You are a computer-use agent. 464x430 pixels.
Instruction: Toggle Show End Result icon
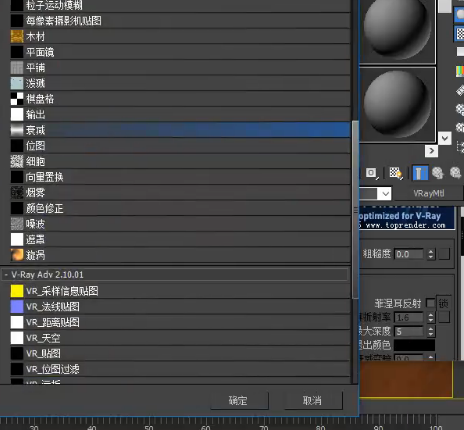[x=420, y=173]
